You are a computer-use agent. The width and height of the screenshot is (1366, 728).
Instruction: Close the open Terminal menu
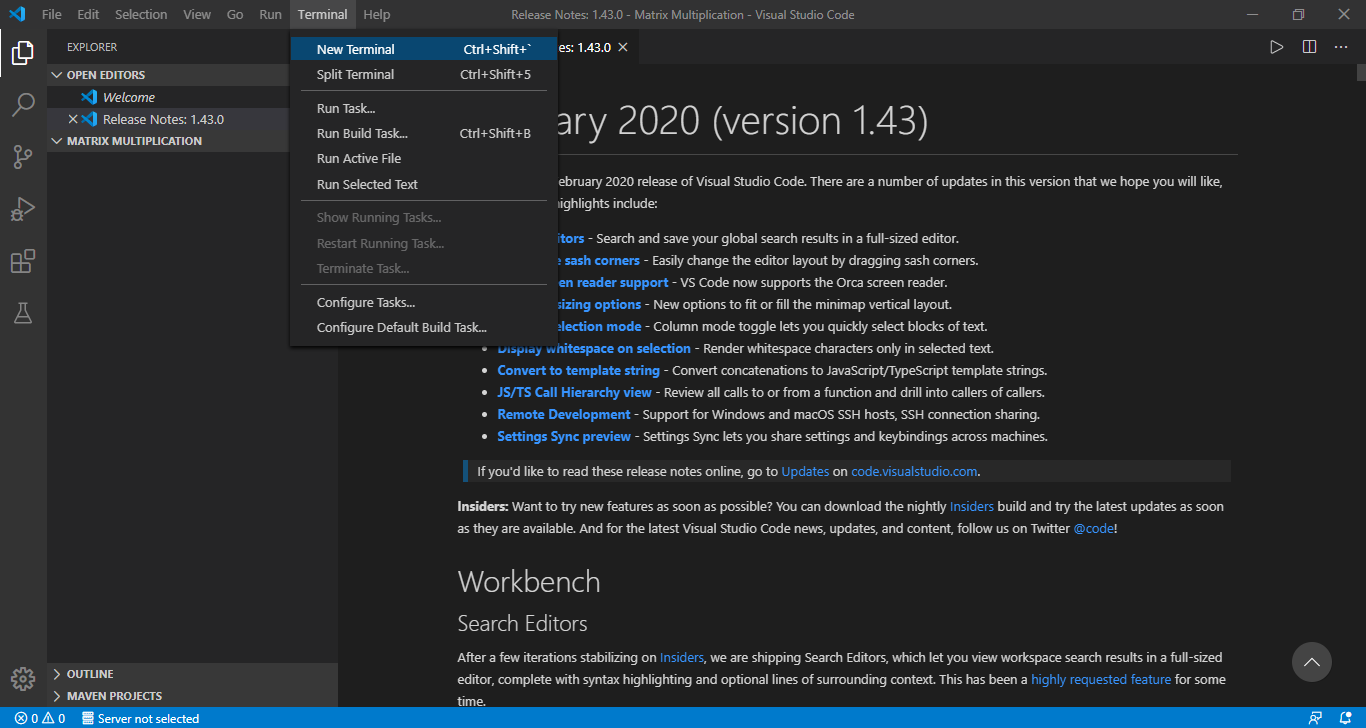pos(323,14)
